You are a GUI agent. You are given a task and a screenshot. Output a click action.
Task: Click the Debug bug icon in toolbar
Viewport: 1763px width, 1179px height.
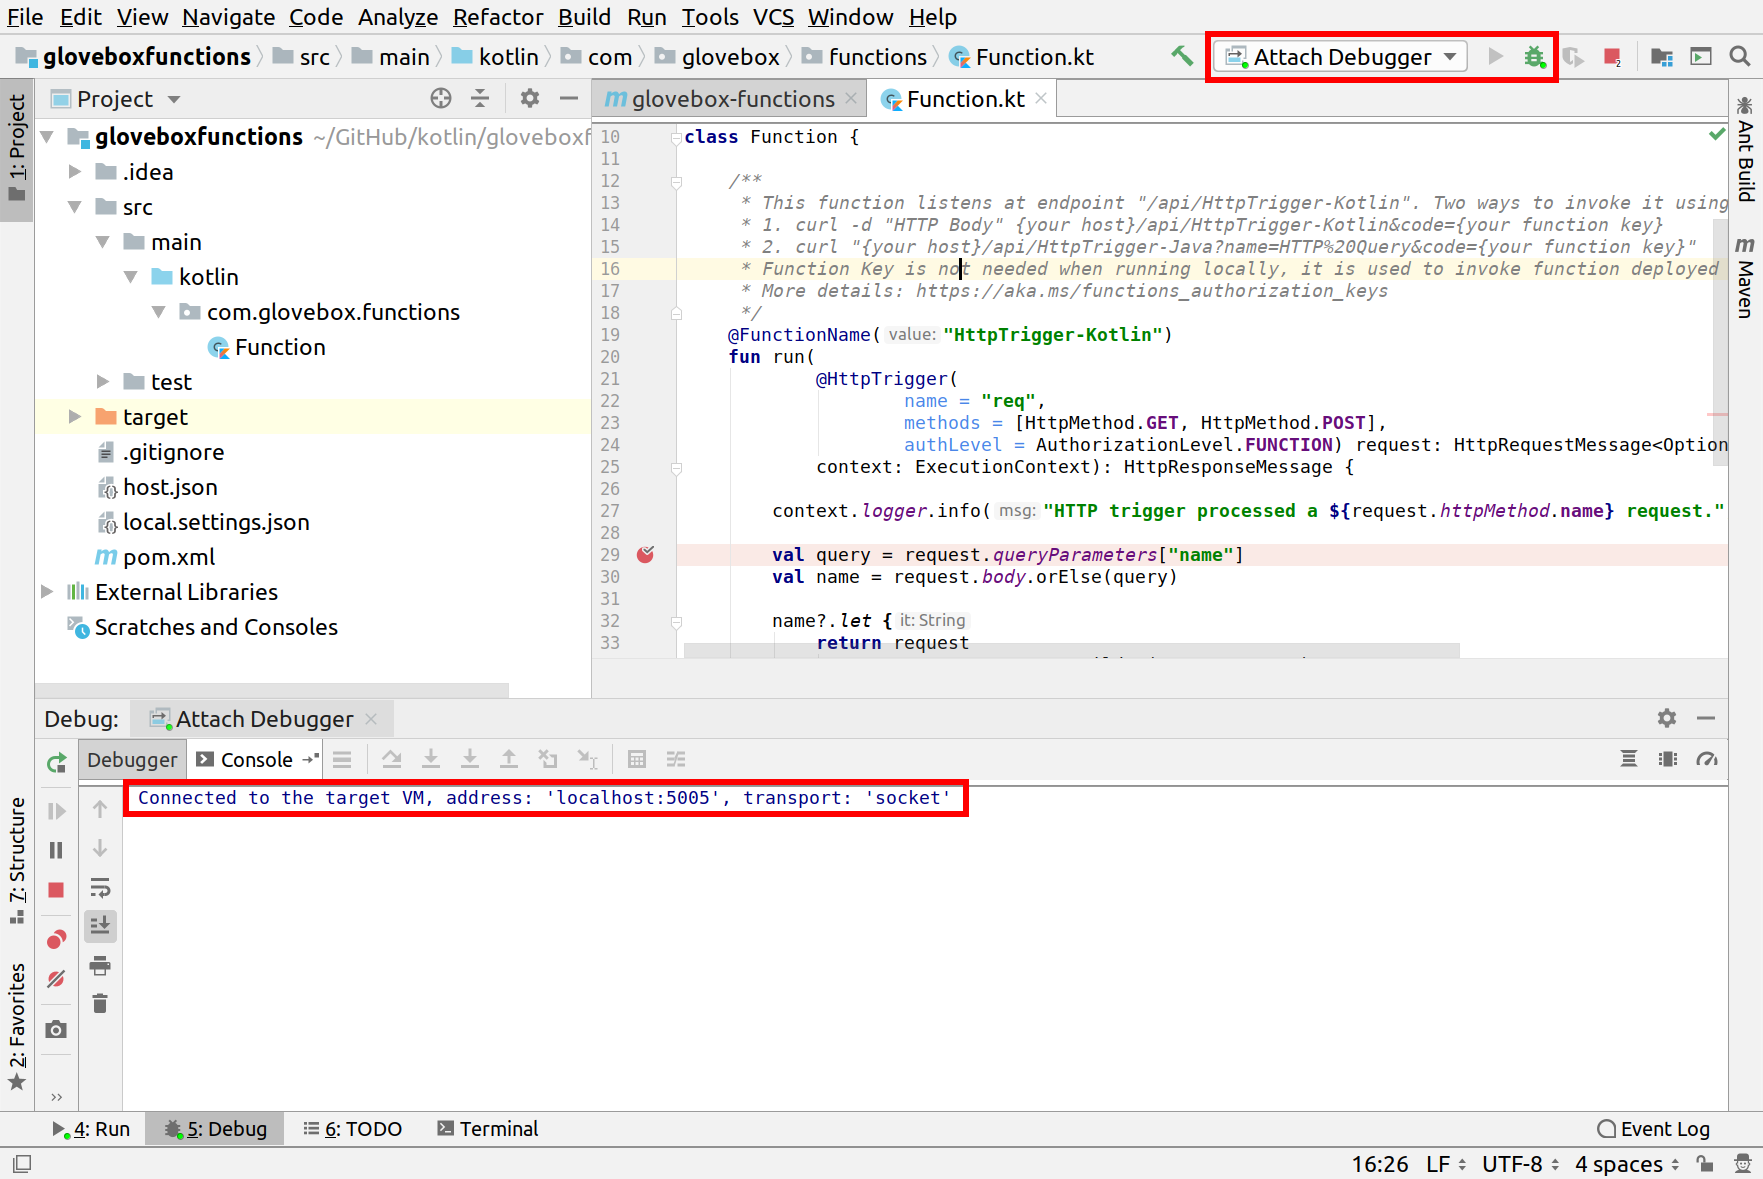coord(1534,57)
